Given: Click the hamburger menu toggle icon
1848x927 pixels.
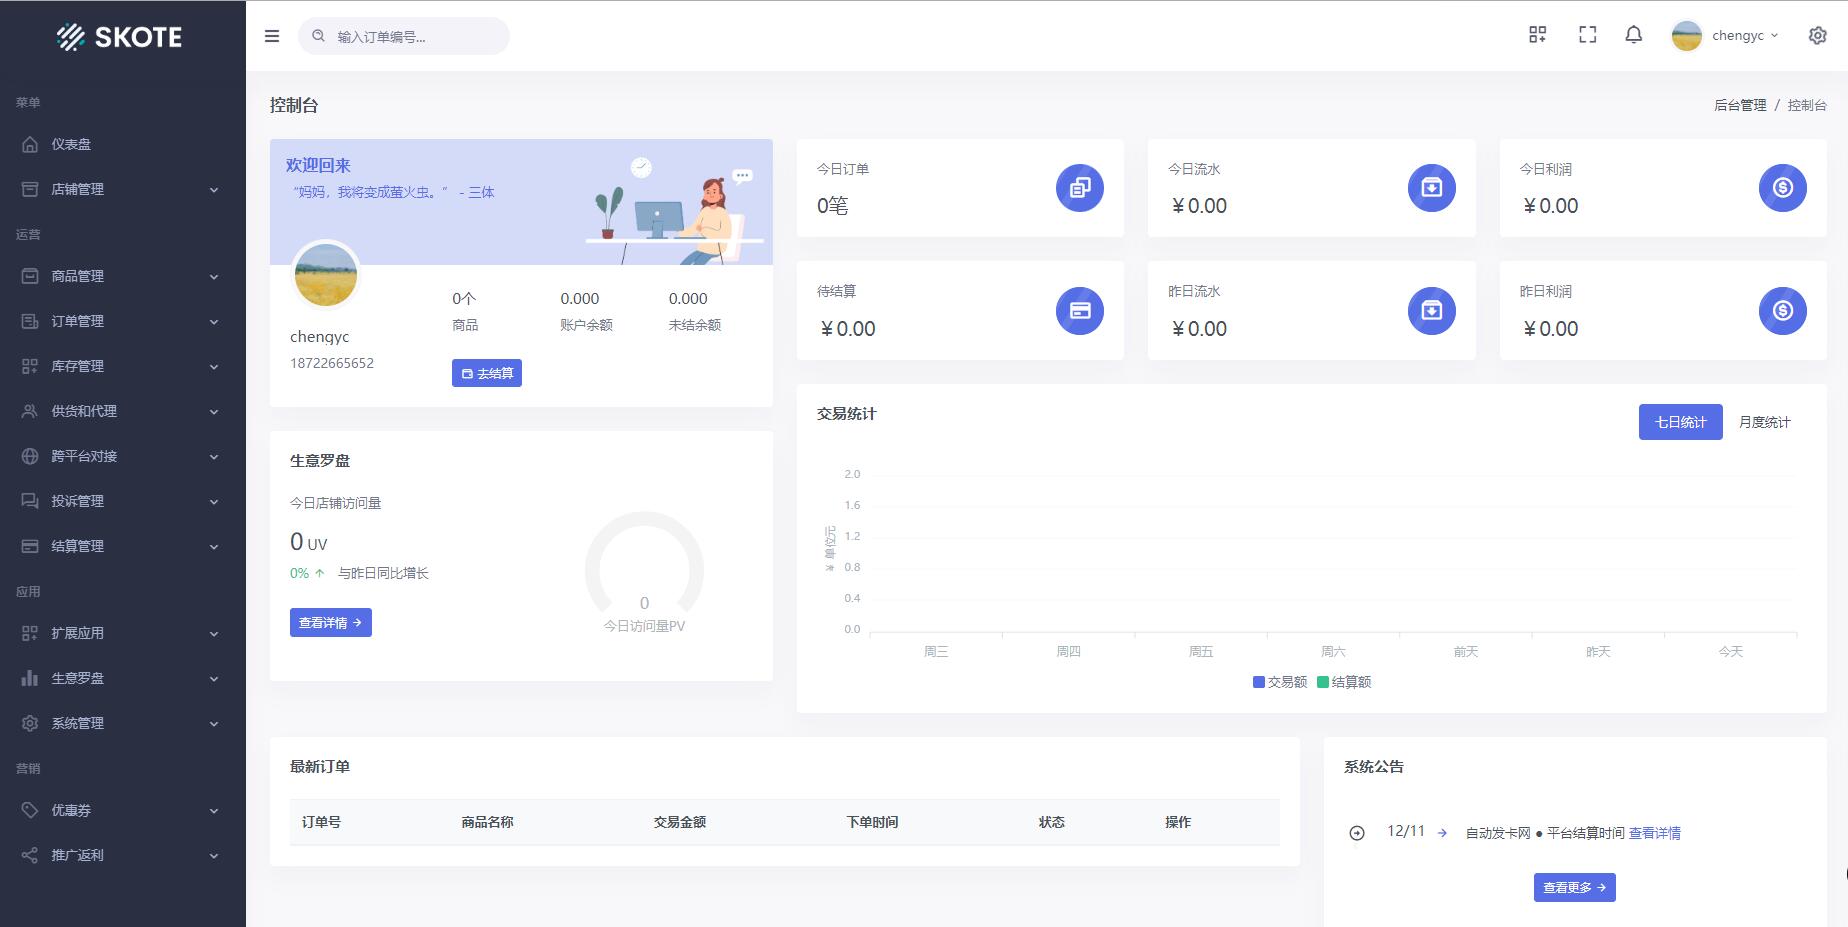Looking at the screenshot, I should point(272,36).
